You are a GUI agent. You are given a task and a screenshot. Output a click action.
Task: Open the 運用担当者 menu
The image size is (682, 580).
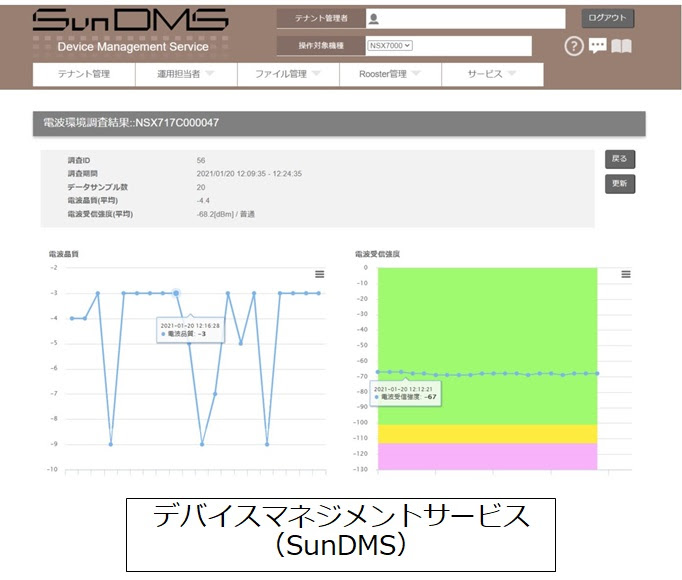pyautogui.click(x=186, y=74)
